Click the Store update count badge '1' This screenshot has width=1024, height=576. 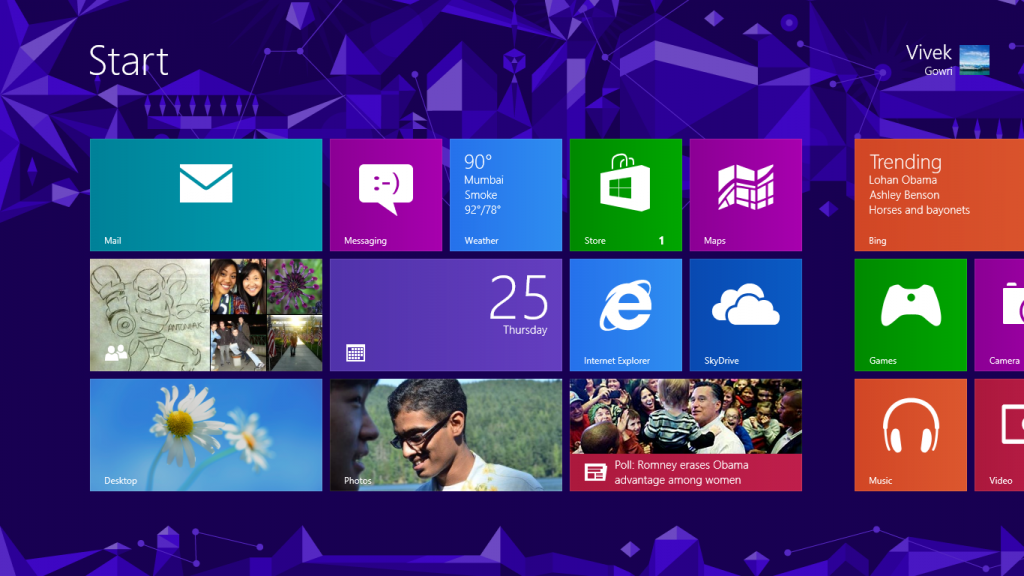click(x=661, y=240)
